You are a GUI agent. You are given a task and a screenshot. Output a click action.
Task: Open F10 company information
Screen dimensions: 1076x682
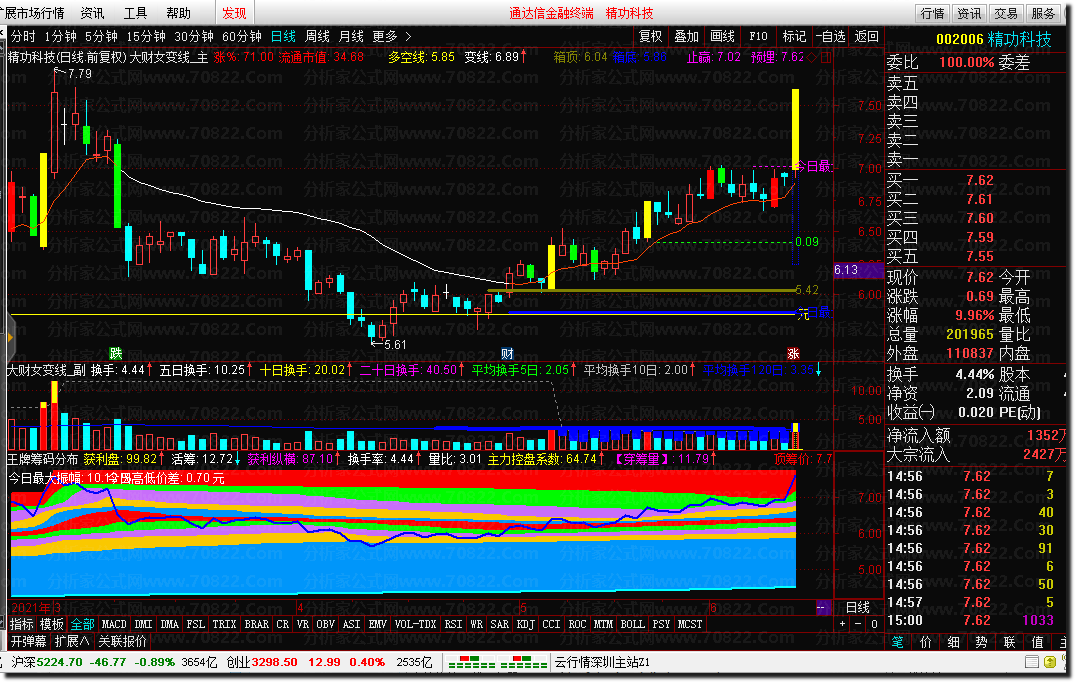758,36
